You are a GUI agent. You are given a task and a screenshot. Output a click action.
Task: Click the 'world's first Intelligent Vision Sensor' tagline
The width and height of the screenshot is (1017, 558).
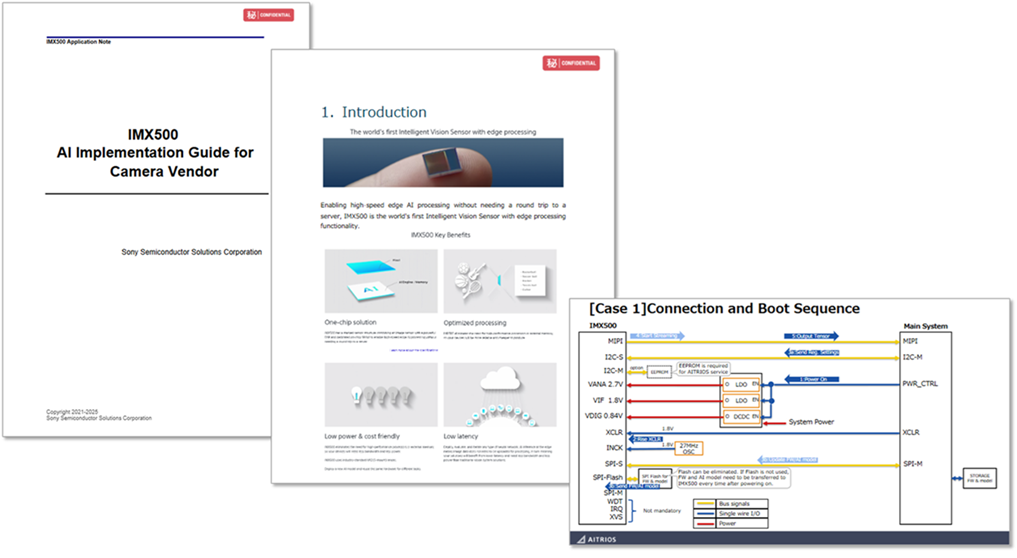tap(443, 132)
